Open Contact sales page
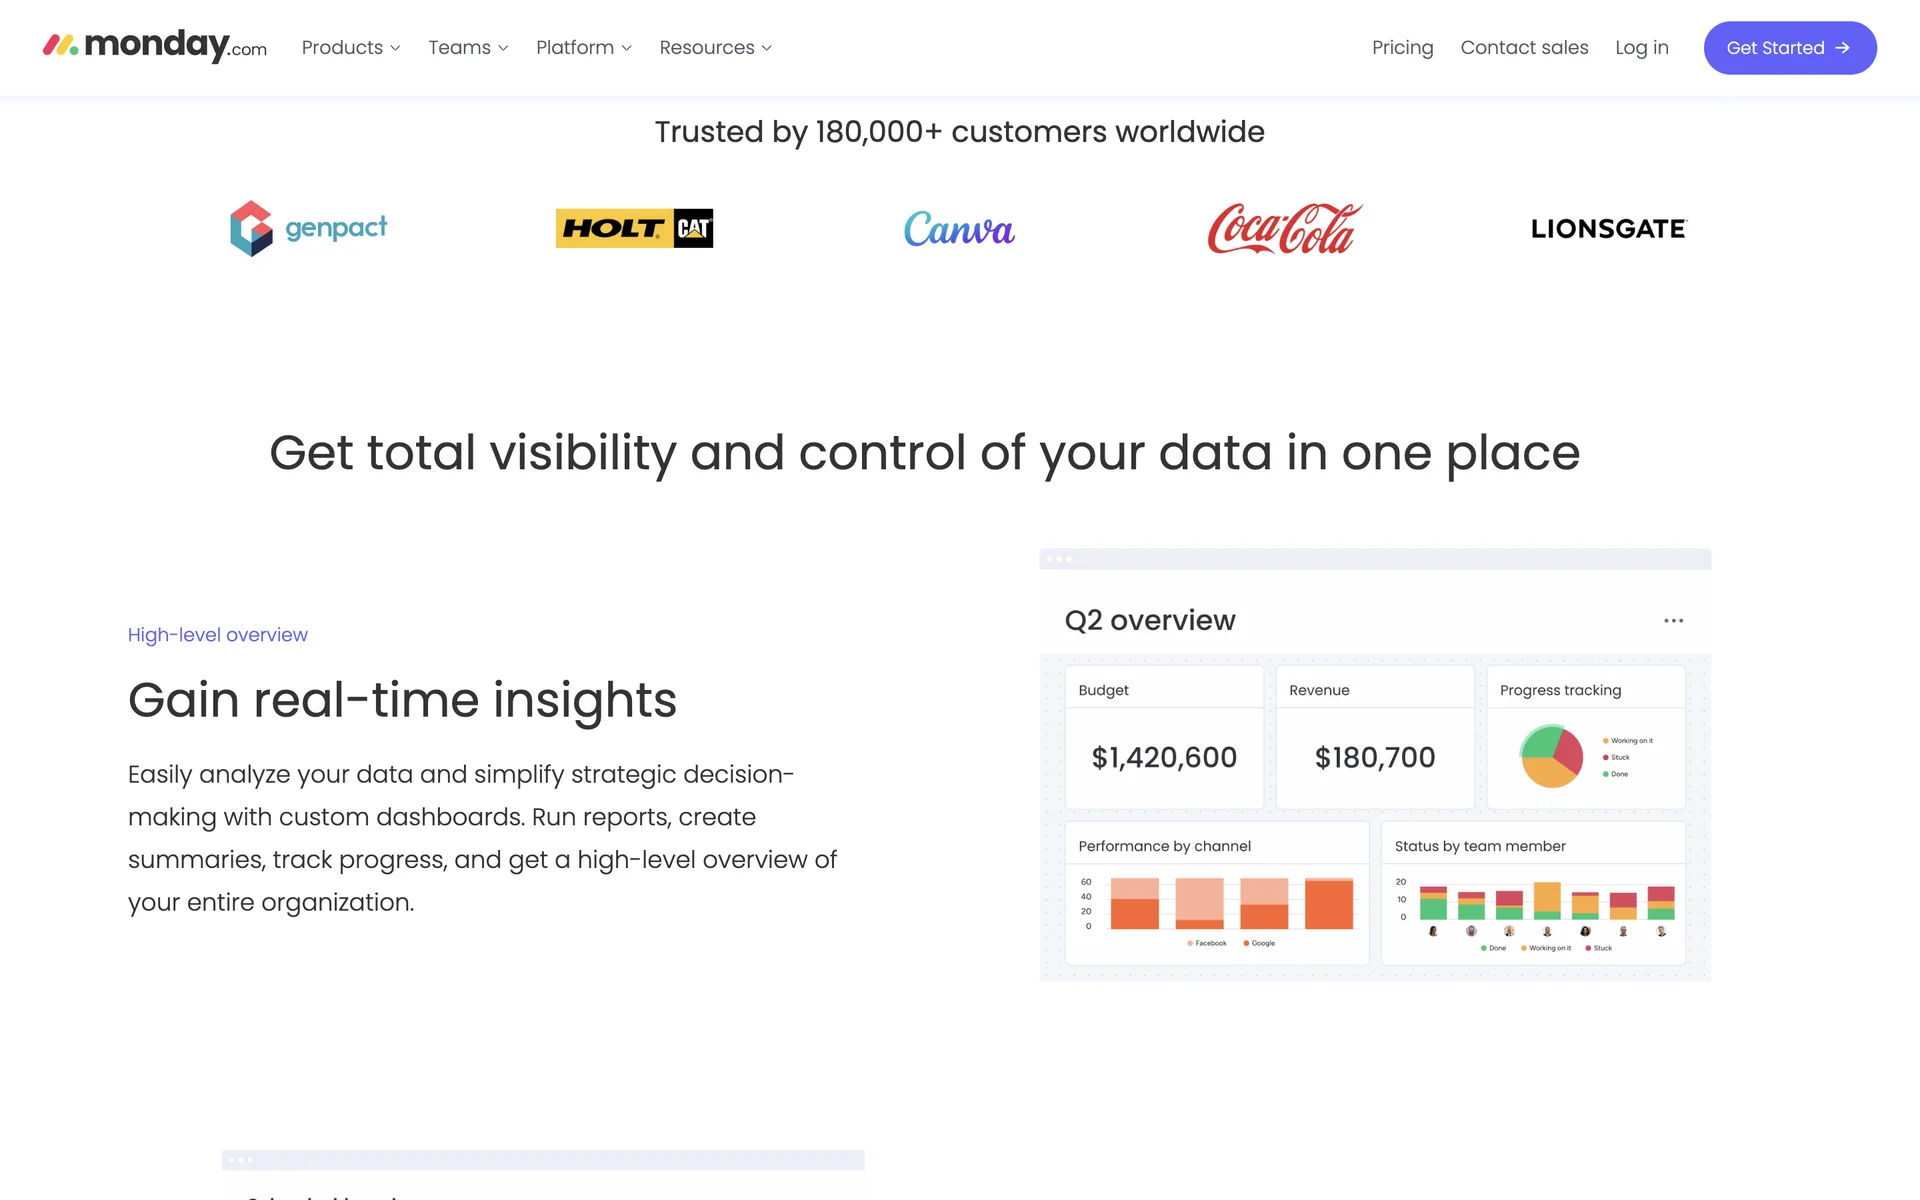 (1524, 48)
